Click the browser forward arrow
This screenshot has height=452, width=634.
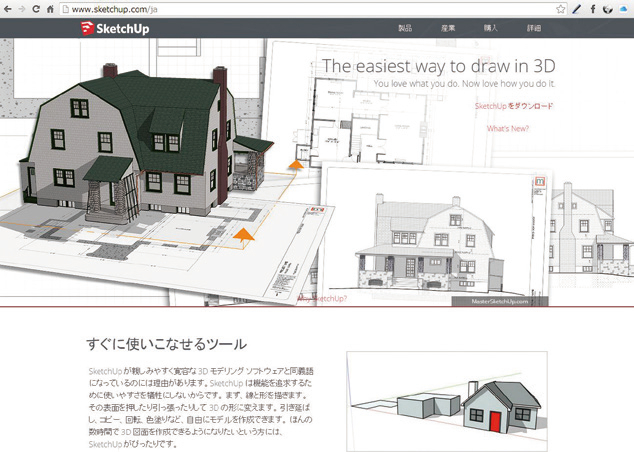coord(22,9)
